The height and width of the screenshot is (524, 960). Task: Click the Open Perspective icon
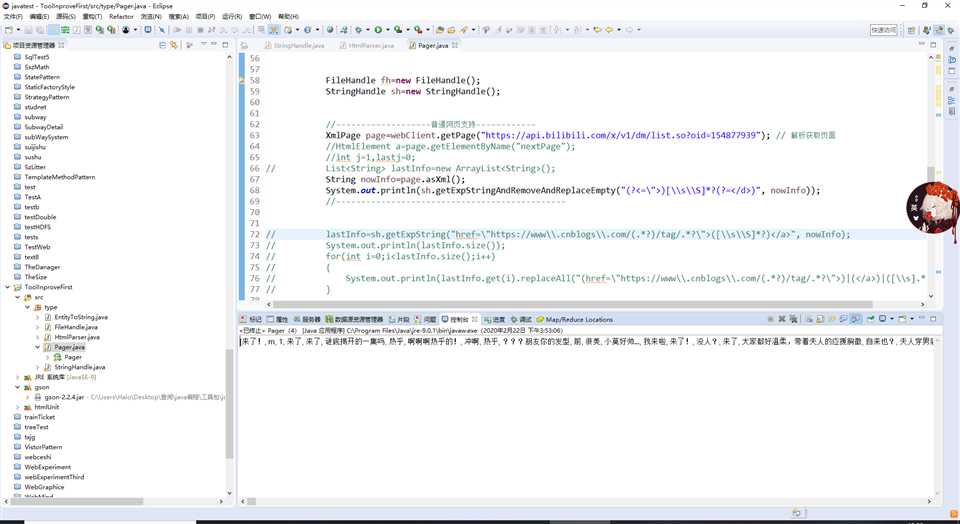[x=912, y=30]
